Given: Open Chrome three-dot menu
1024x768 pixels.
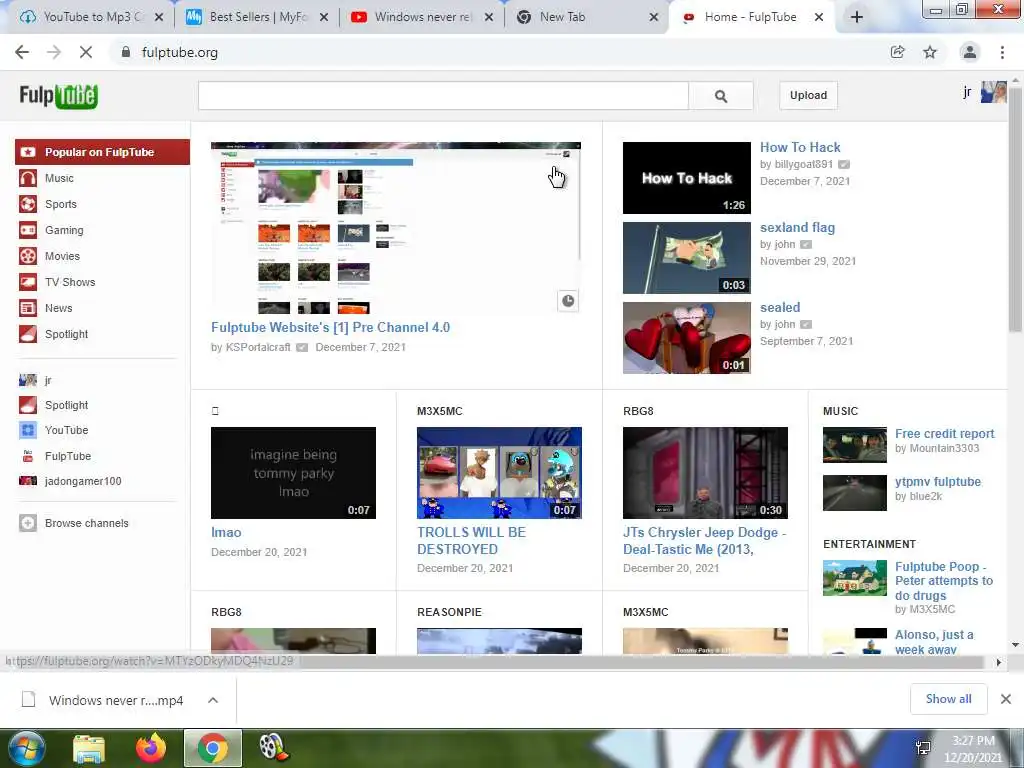Looking at the screenshot, I should (x=1002, y=52).
